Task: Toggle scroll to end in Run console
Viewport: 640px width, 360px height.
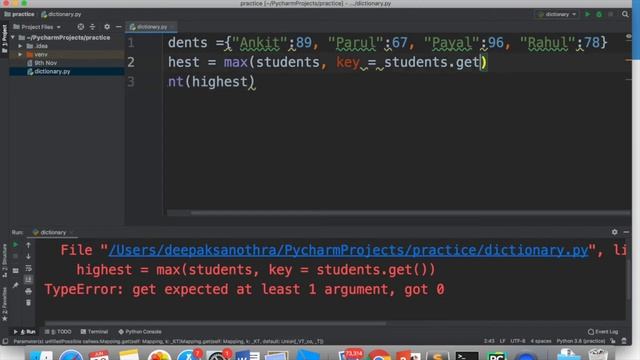Action: (x=28, y=280)
